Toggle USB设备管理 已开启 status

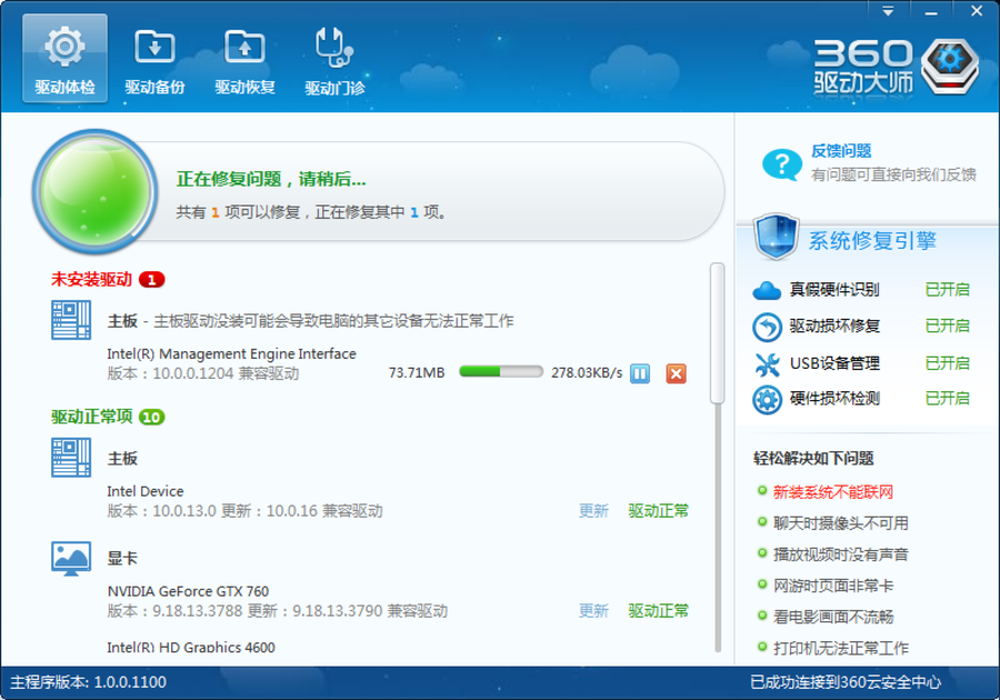[947, 363]
